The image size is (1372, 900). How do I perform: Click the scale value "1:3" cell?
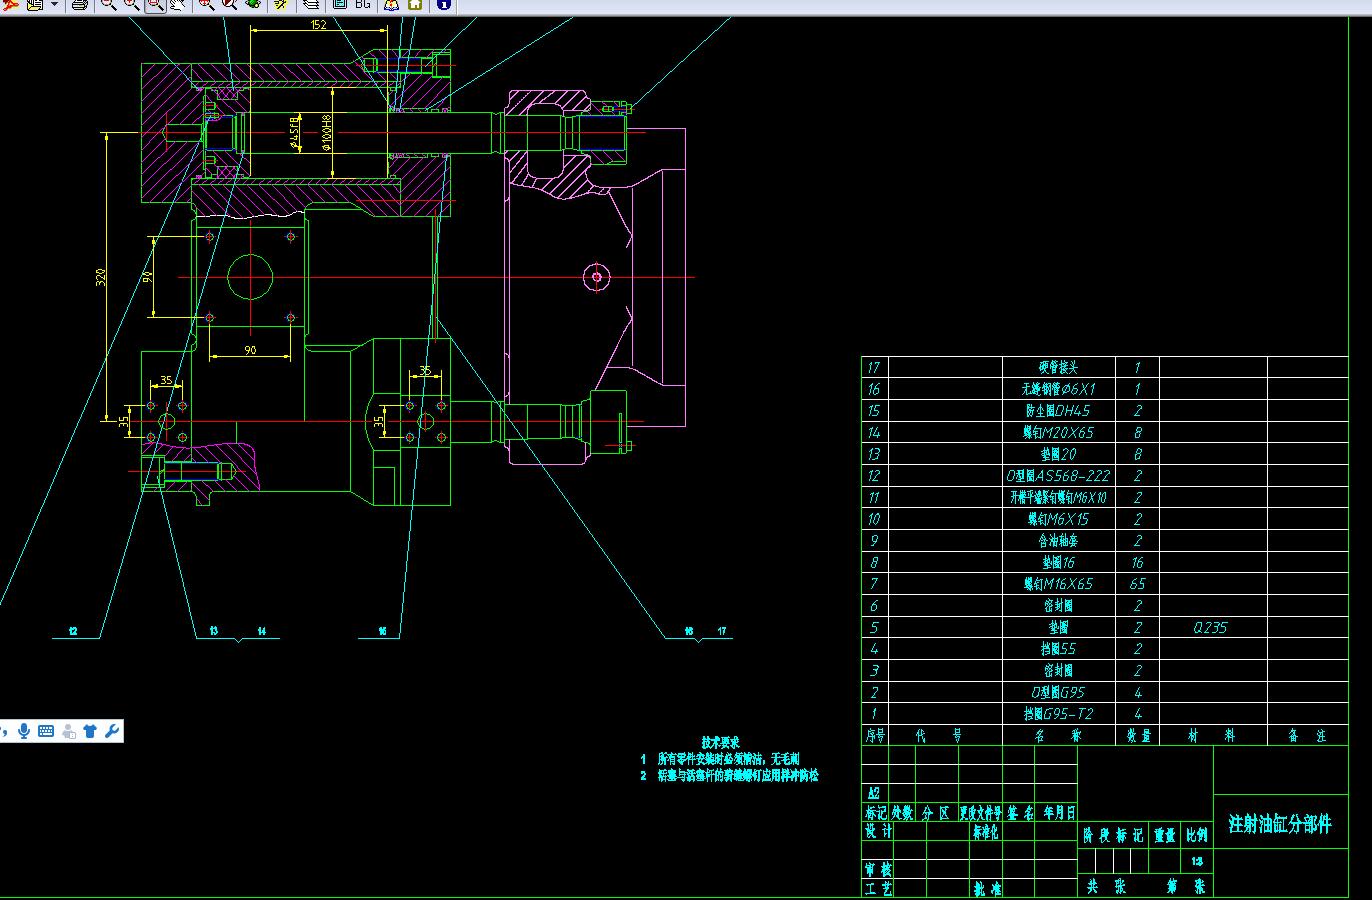click(1197, 861)
